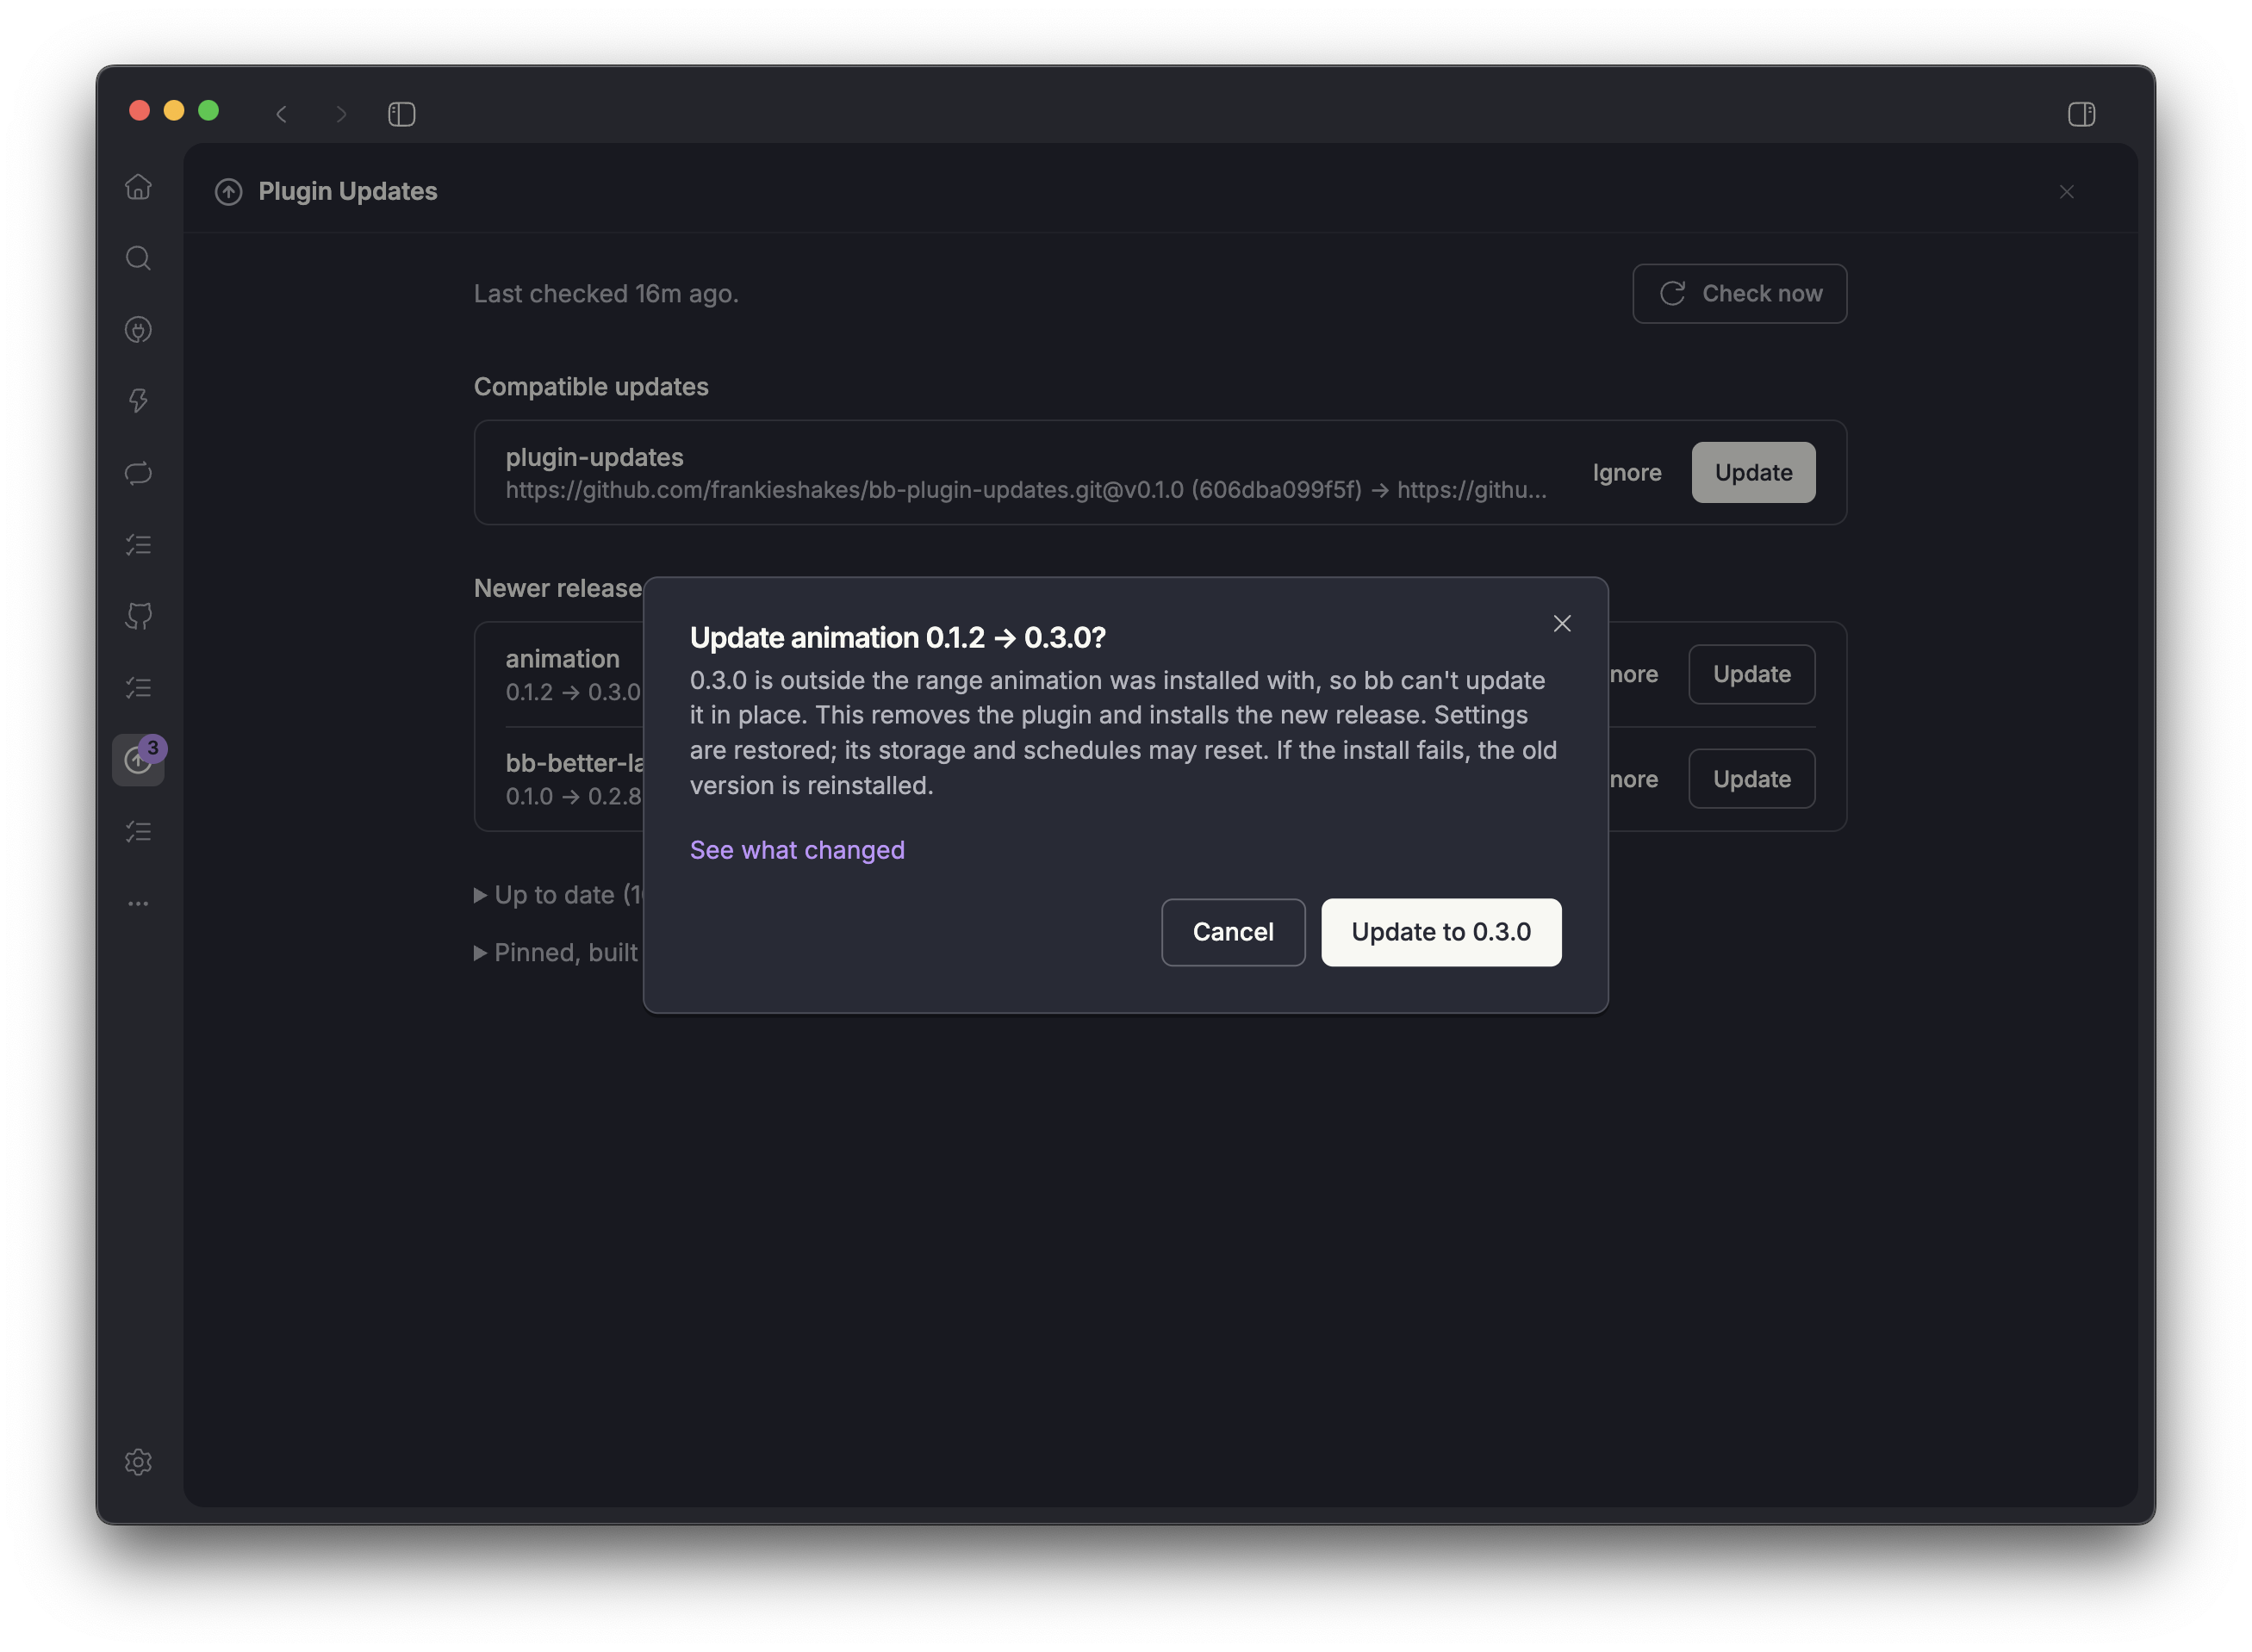The width and height of the screenshot is (2252, 1652).
Task: Open the GitHub cat sidebar icon
Action: point(138,616)
